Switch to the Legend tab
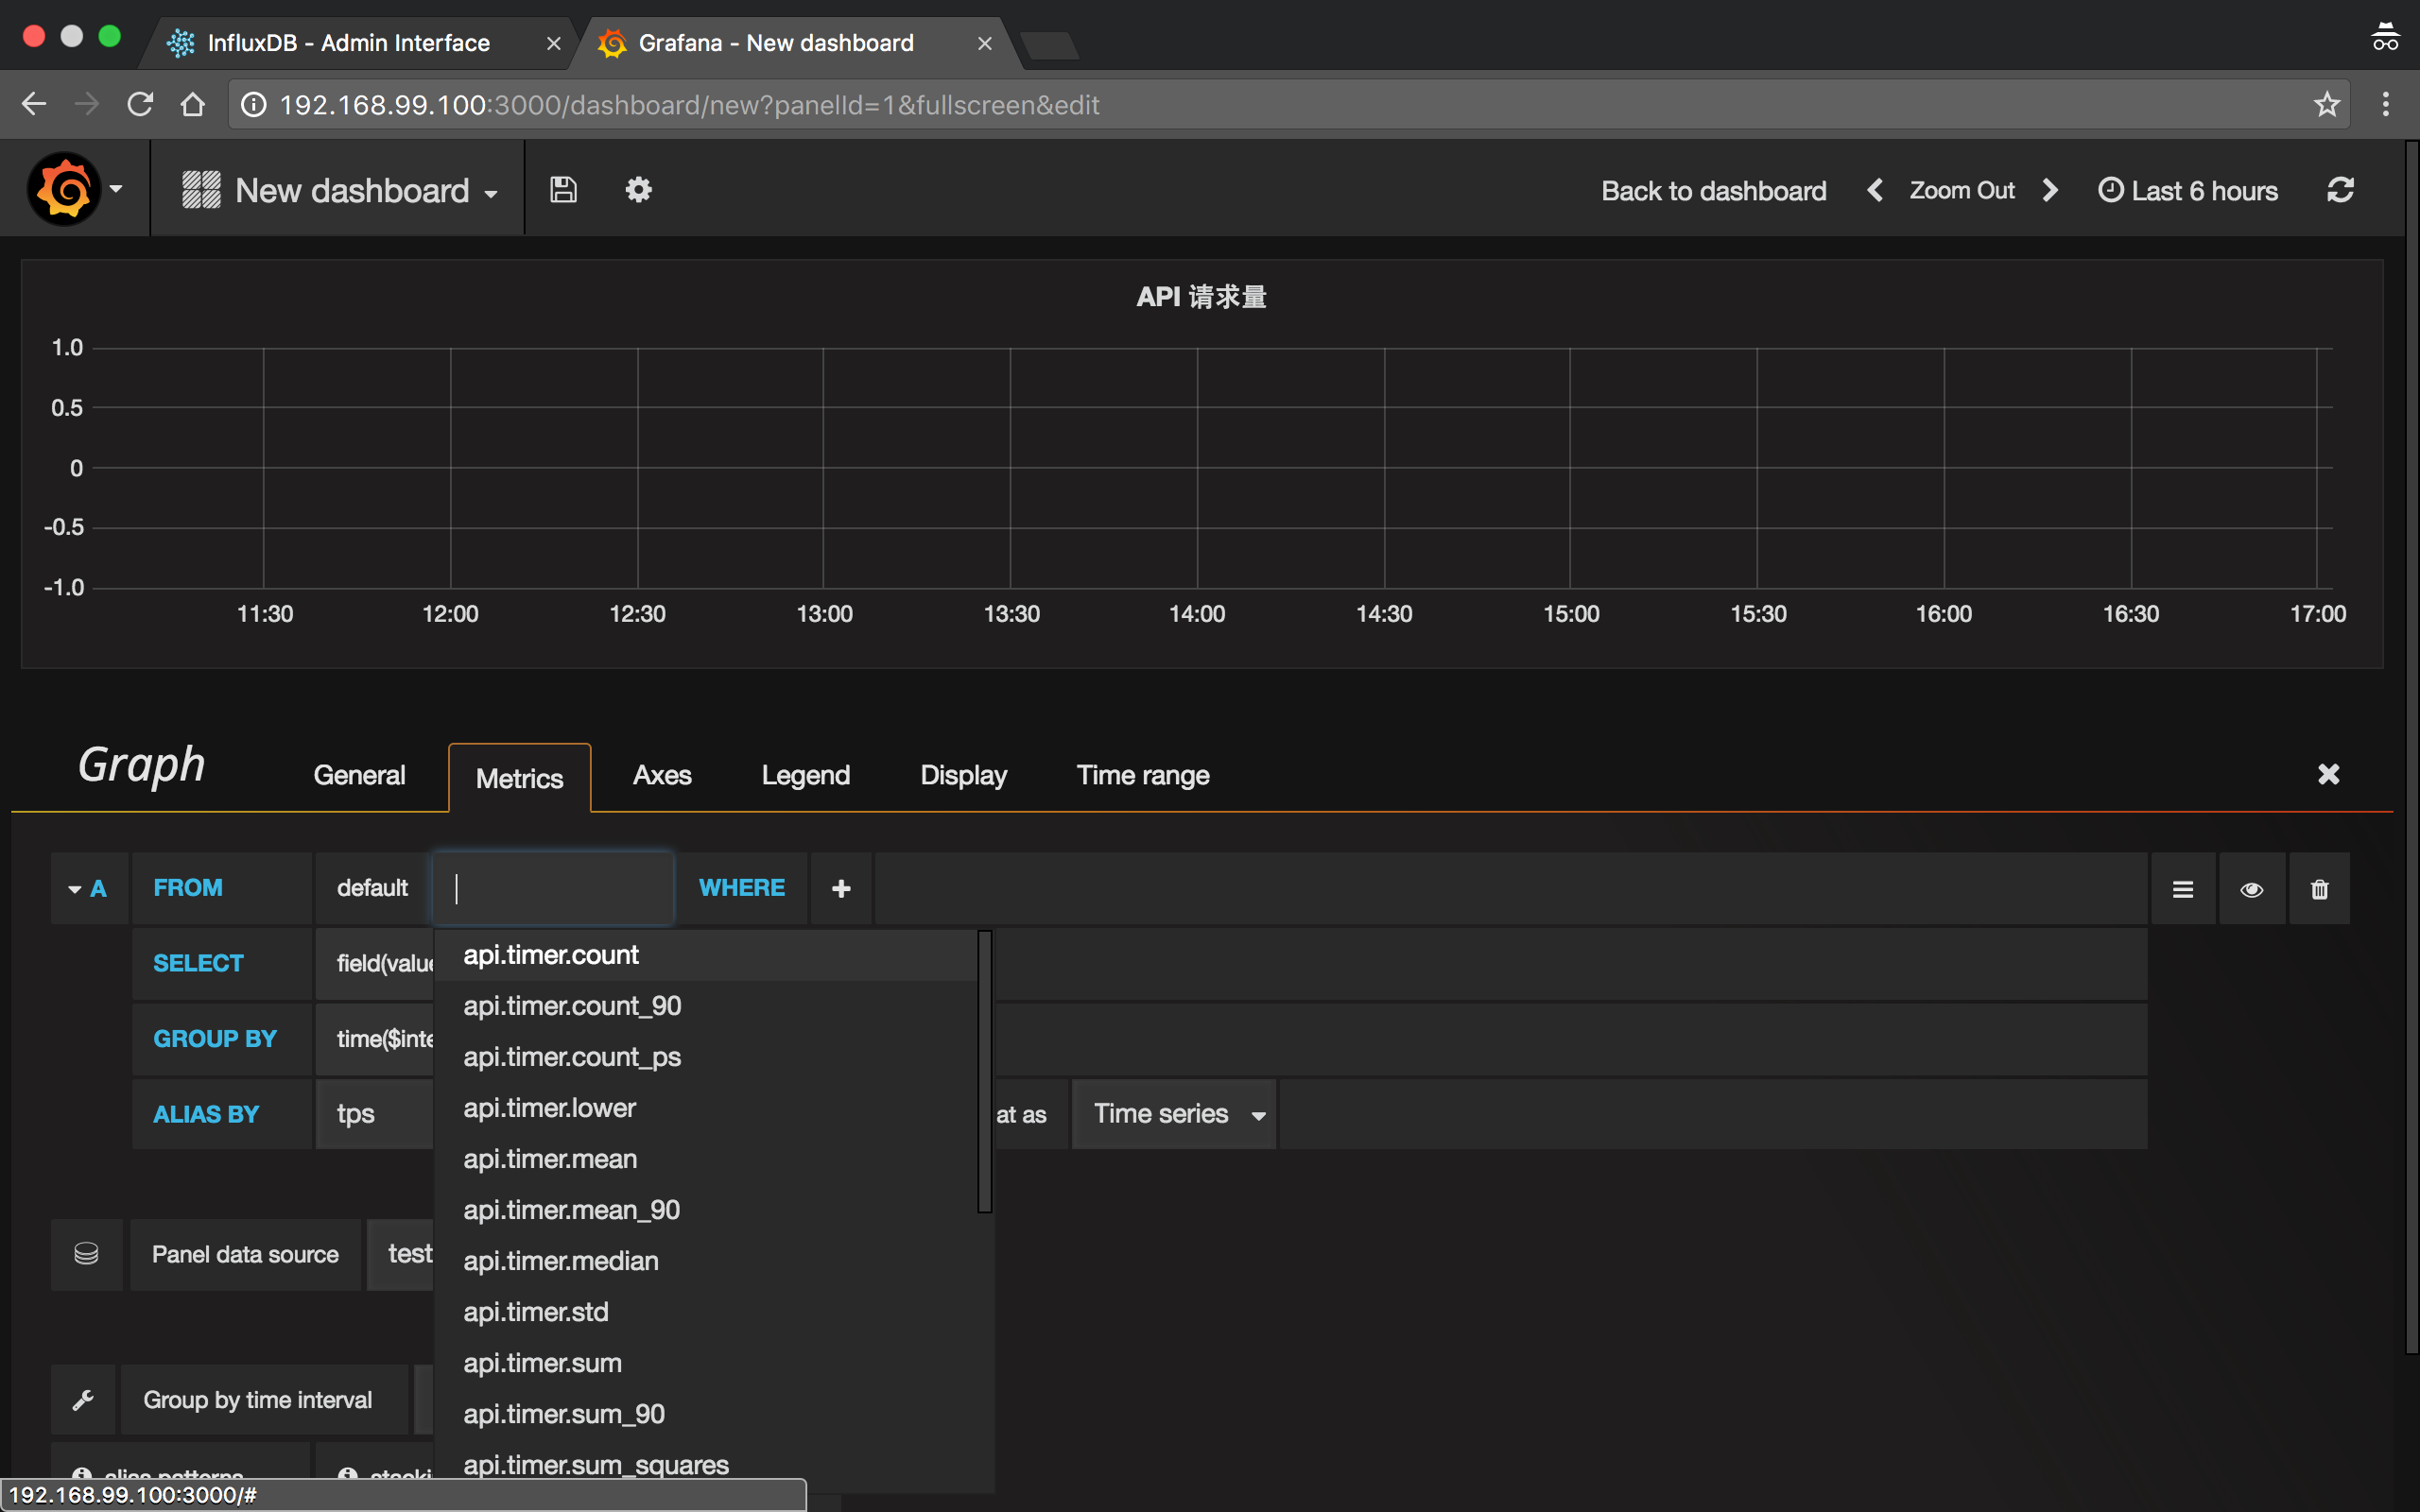This screenshot has width=2420, height=1512. pos(805,775)
